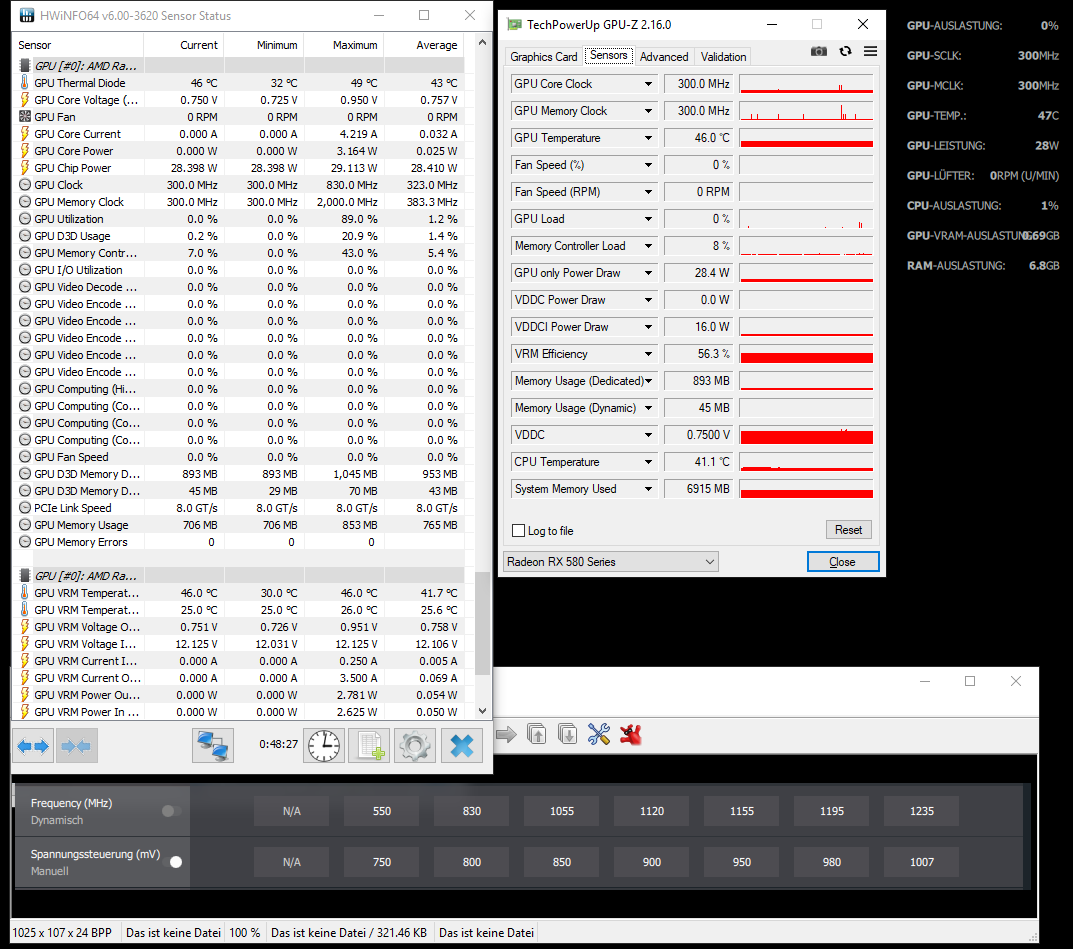Open Fan Speed (%) sensor dropdown
Viewport: 1073px width, 949px height.
point(648,165)
